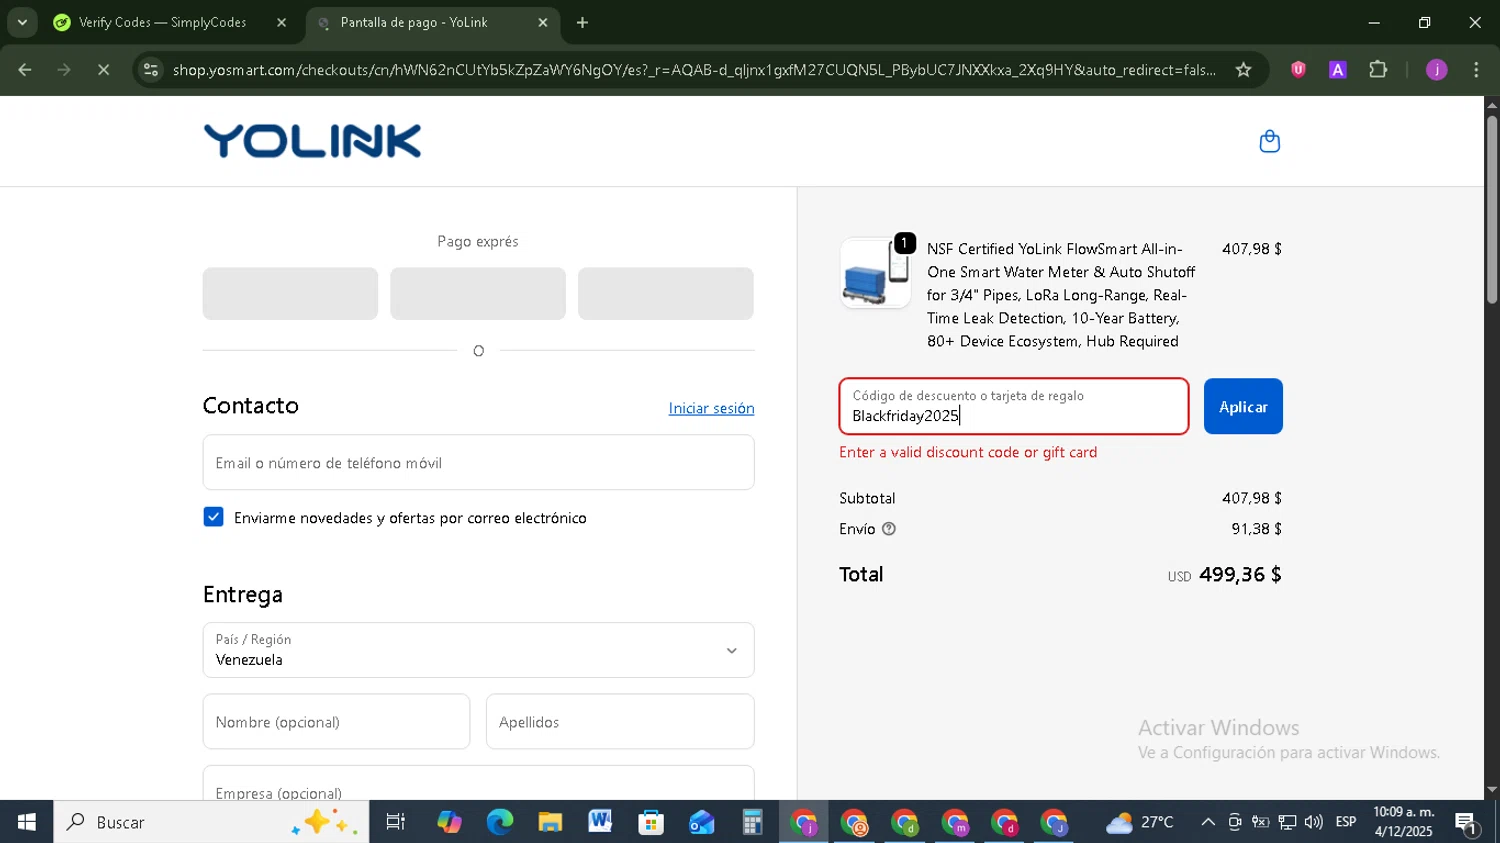Click the discount code input field

(1014, 406)
